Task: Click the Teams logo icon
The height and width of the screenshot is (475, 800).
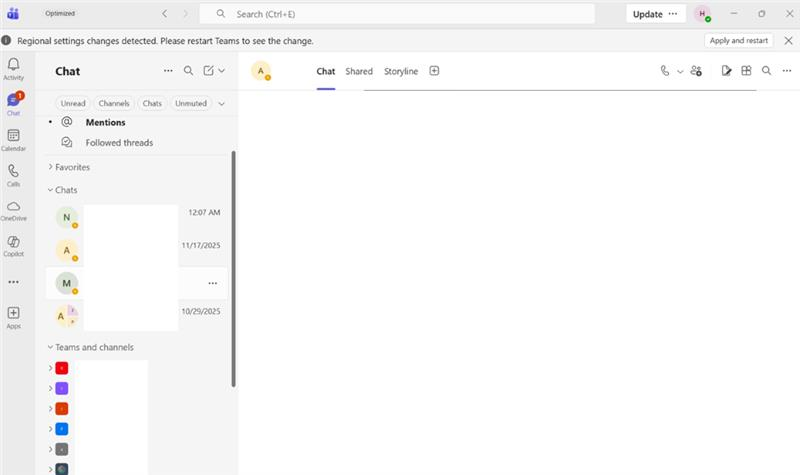Action: (13, 14)
